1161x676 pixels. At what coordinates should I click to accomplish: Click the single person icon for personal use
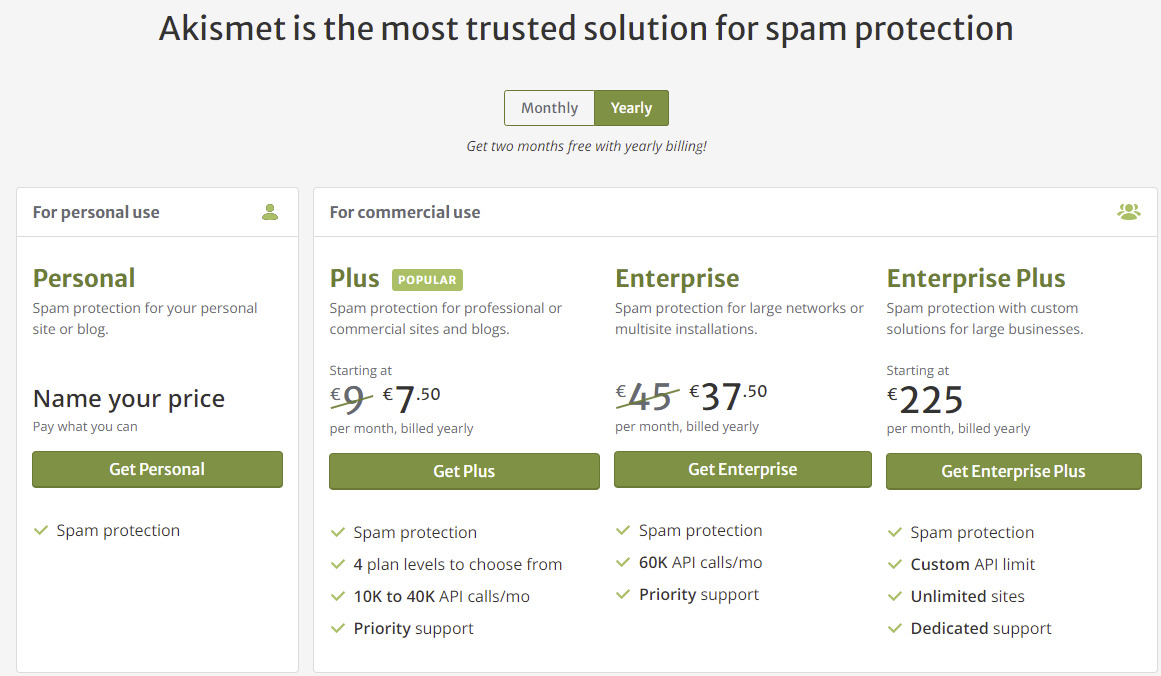(270, 212)
